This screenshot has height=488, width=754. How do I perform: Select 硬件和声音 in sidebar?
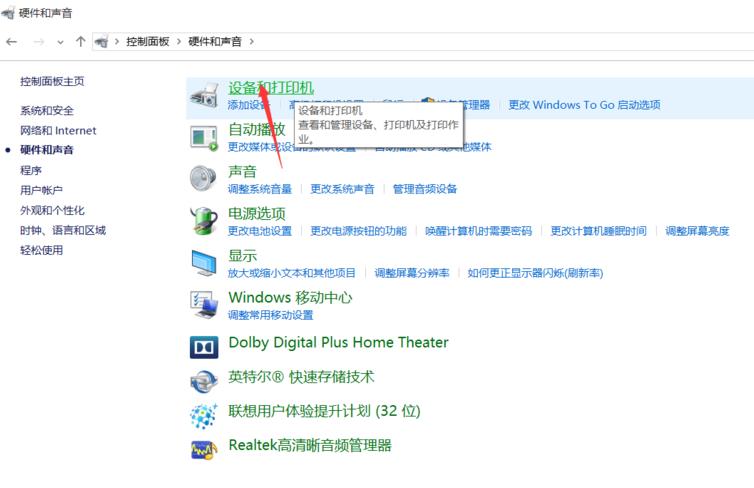pyautogui.click(x=47, y=150)
